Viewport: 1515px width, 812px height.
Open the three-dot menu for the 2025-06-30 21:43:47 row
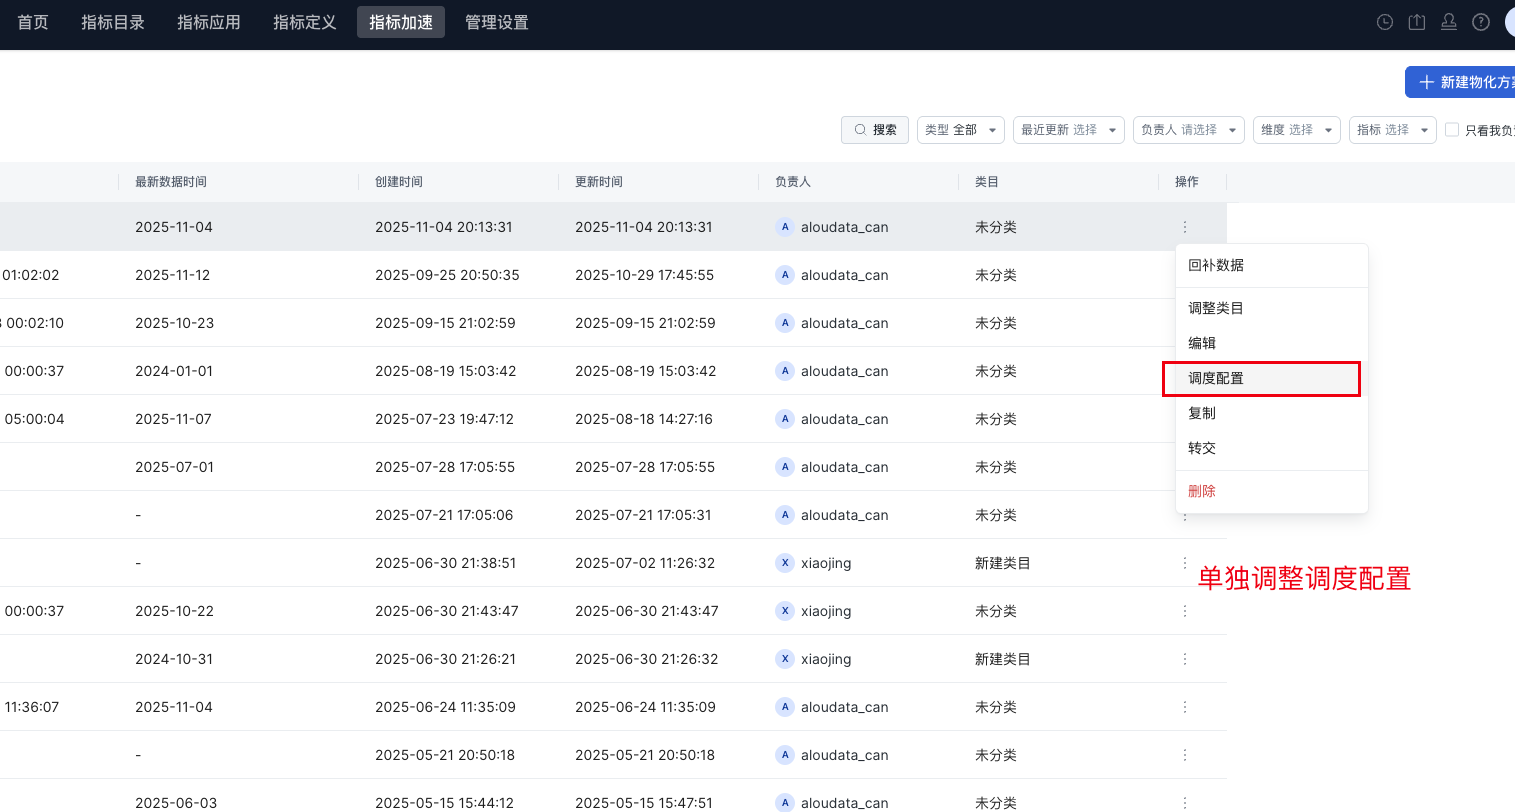pos(1185,611)
